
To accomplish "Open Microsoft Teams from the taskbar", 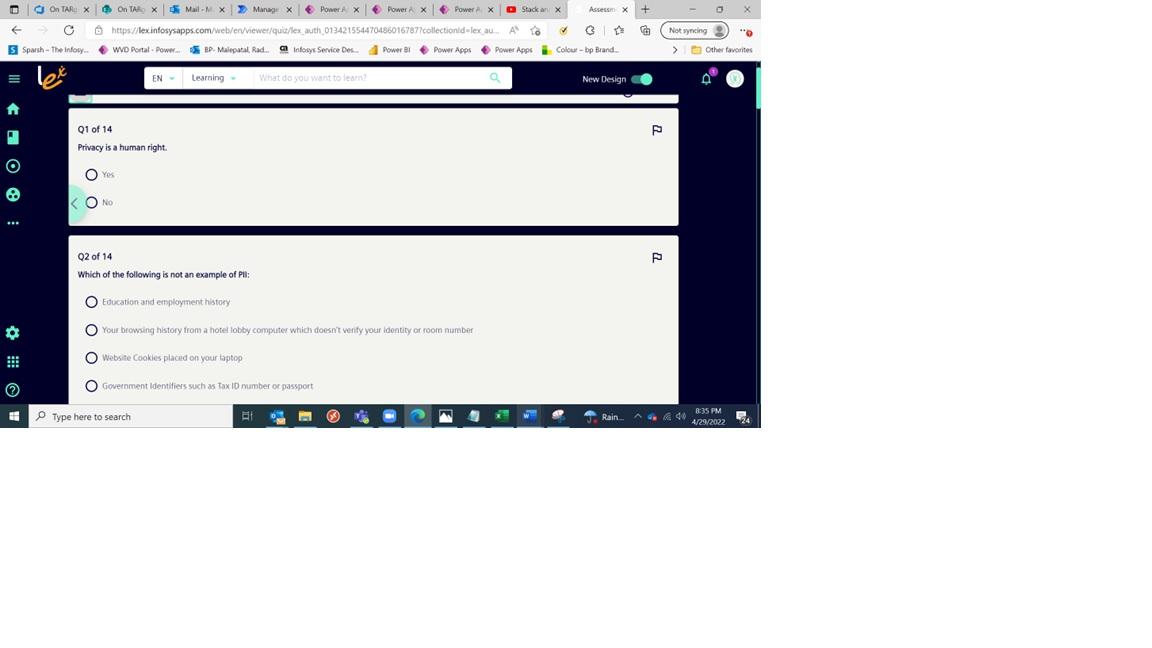I will [x=361, y=416].
